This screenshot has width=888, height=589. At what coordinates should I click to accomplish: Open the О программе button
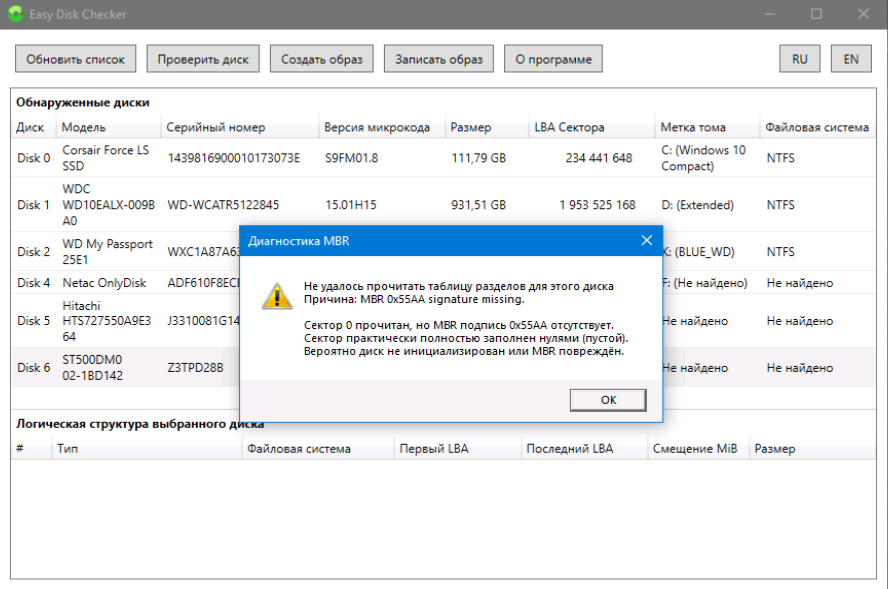[x=553, y=59]
